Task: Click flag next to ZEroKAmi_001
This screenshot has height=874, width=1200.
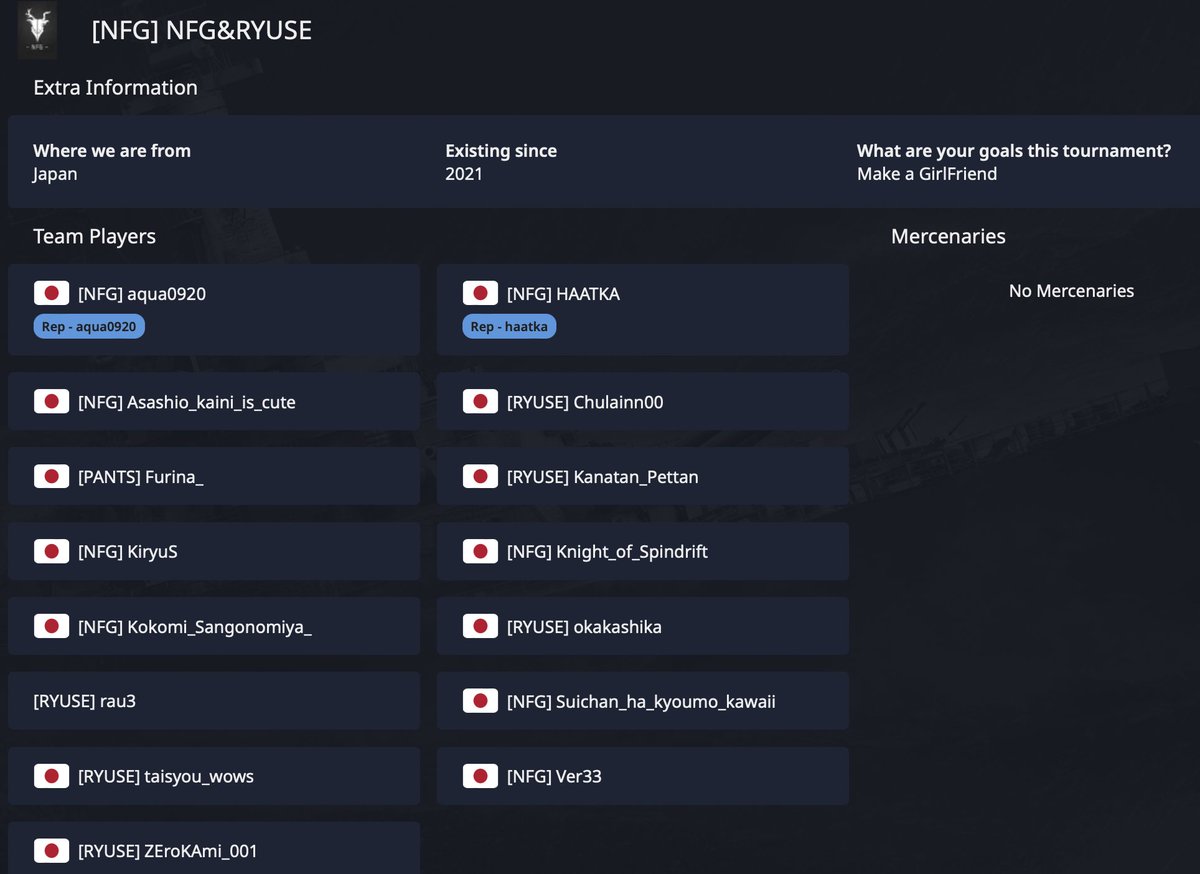Action: [51, 851]
